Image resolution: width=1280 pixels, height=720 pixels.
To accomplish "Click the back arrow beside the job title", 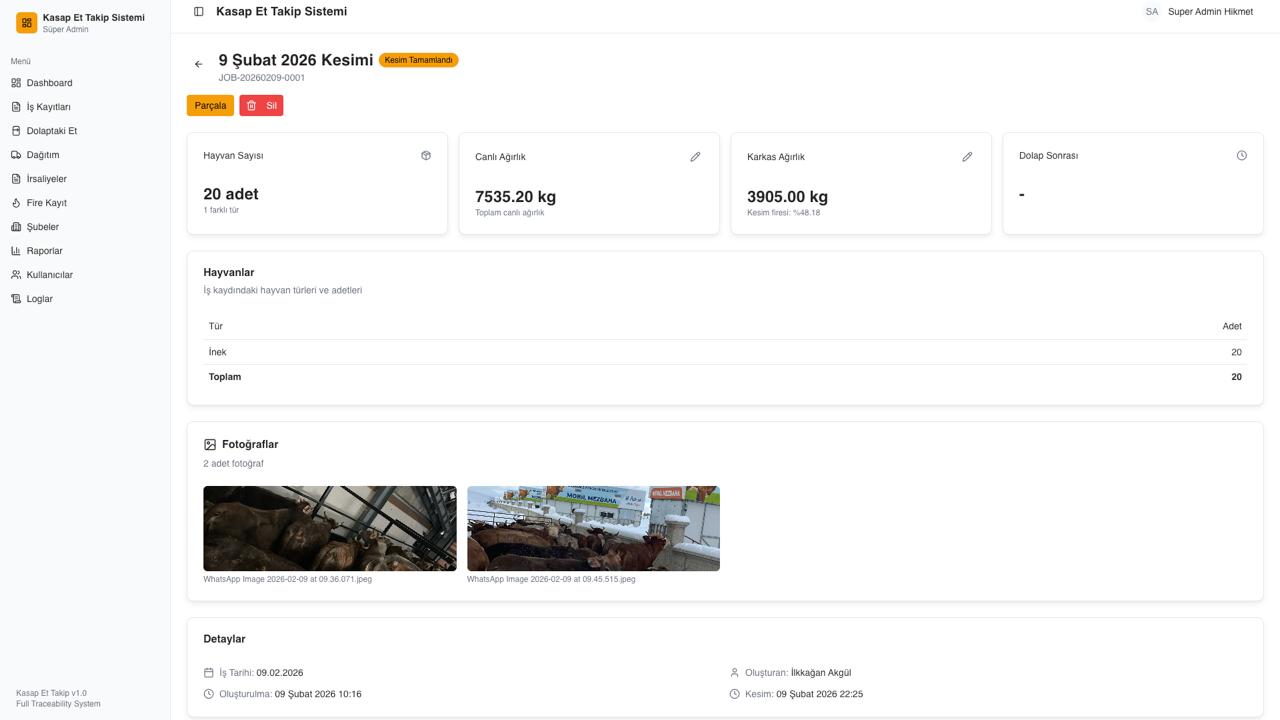I will 198,64.
